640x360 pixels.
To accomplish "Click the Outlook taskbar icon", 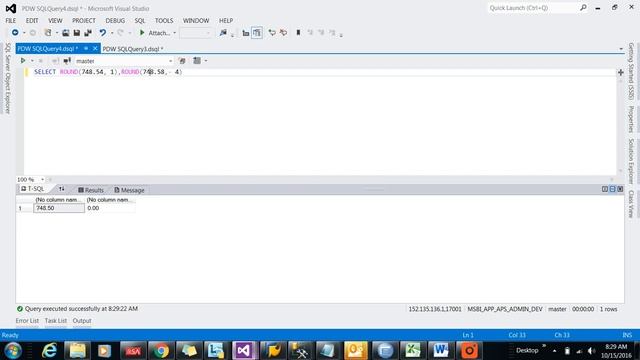I will (356, 351).
